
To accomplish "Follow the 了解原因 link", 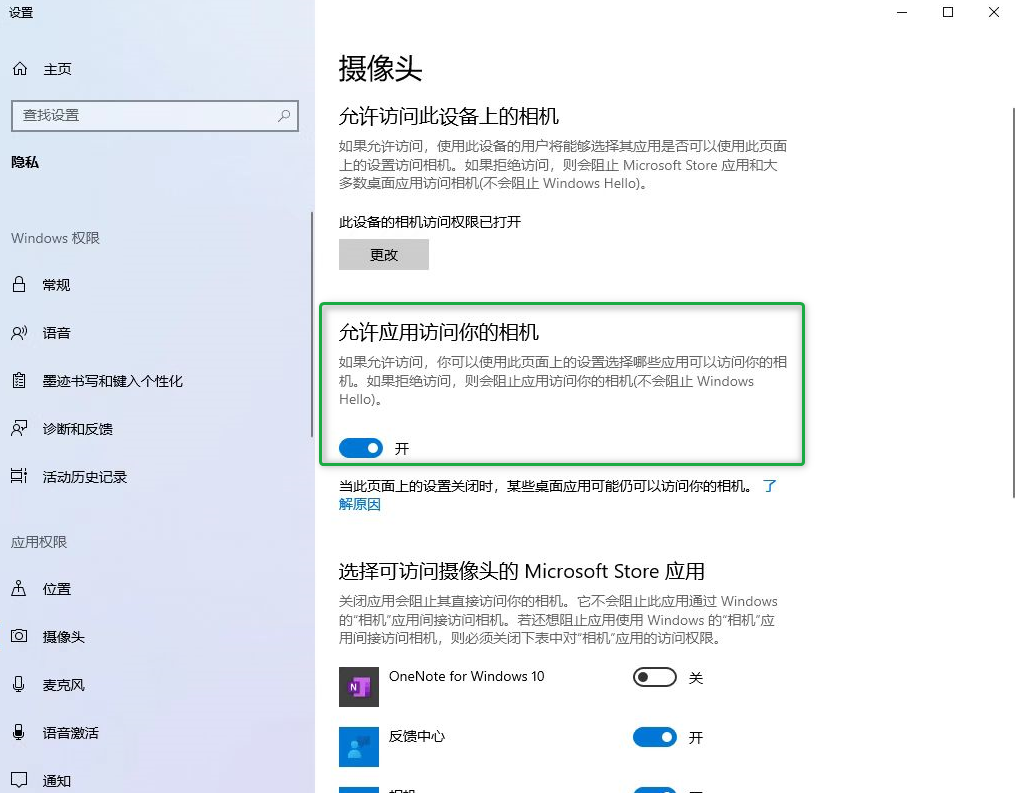I will pos(359,504).
